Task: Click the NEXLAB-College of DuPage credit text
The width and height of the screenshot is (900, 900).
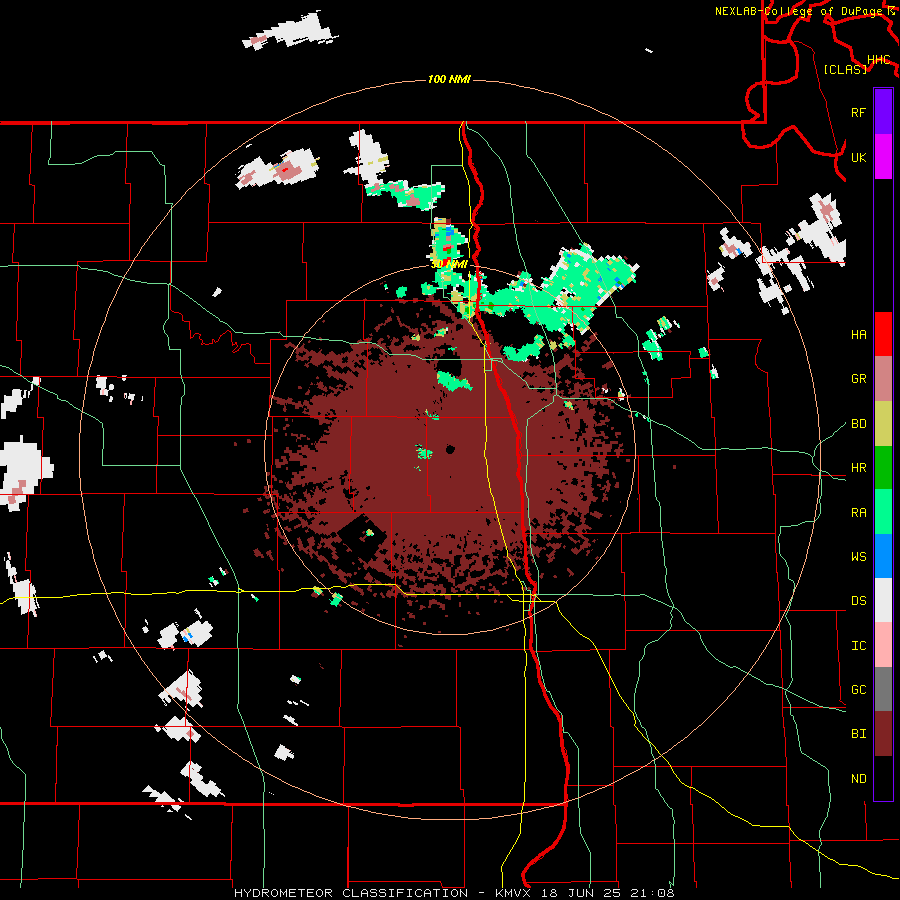Action: click(801, 11)
